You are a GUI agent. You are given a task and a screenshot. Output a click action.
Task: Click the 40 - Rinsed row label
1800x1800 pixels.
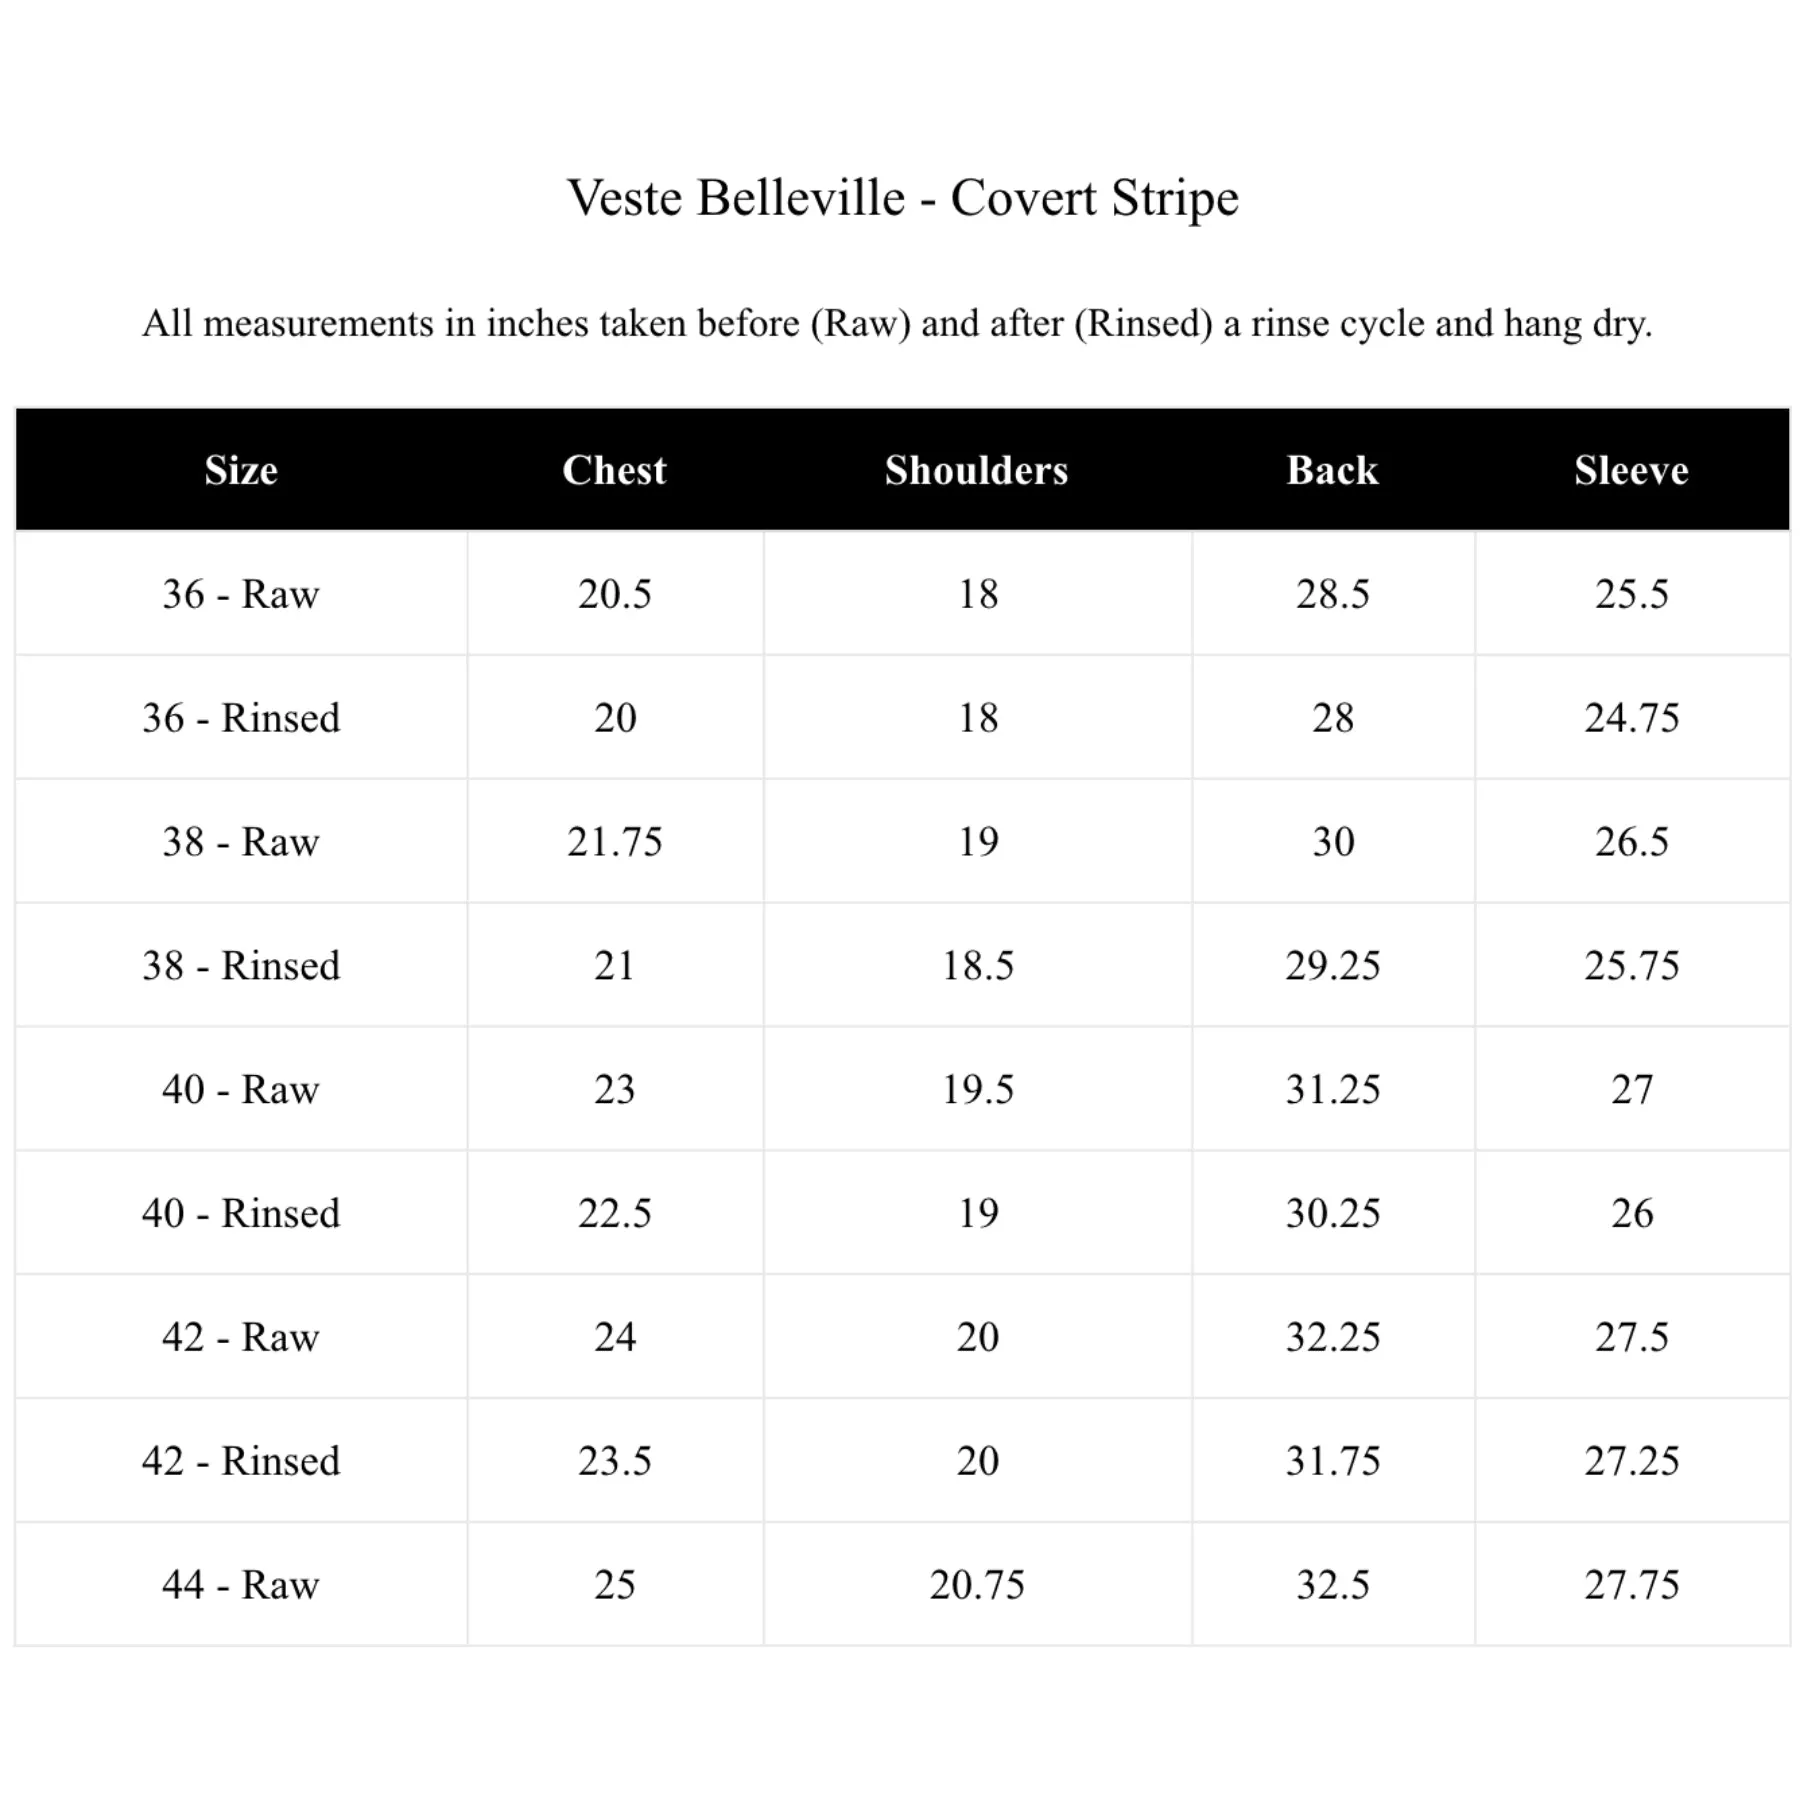(241, 1214)
